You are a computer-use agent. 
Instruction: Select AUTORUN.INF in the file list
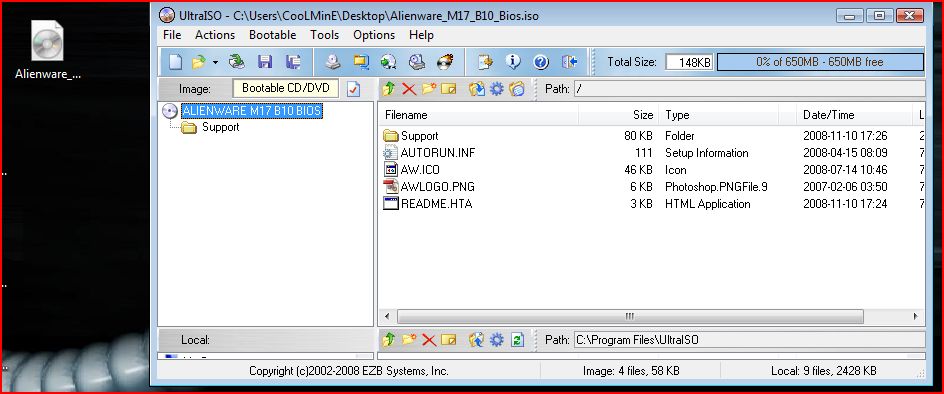tap(438, 153)
